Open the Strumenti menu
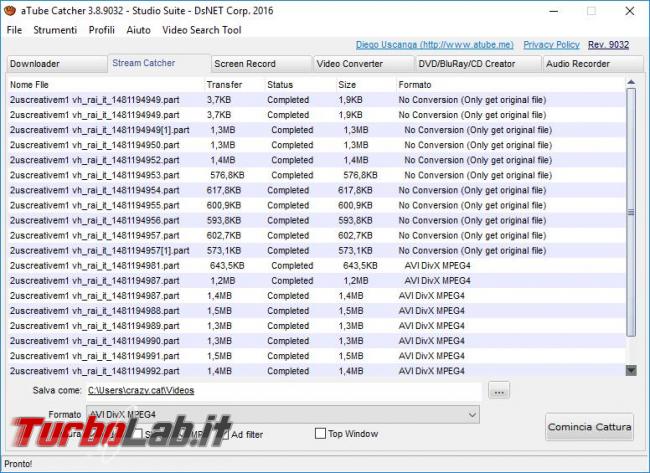 (x=55, y=30)
